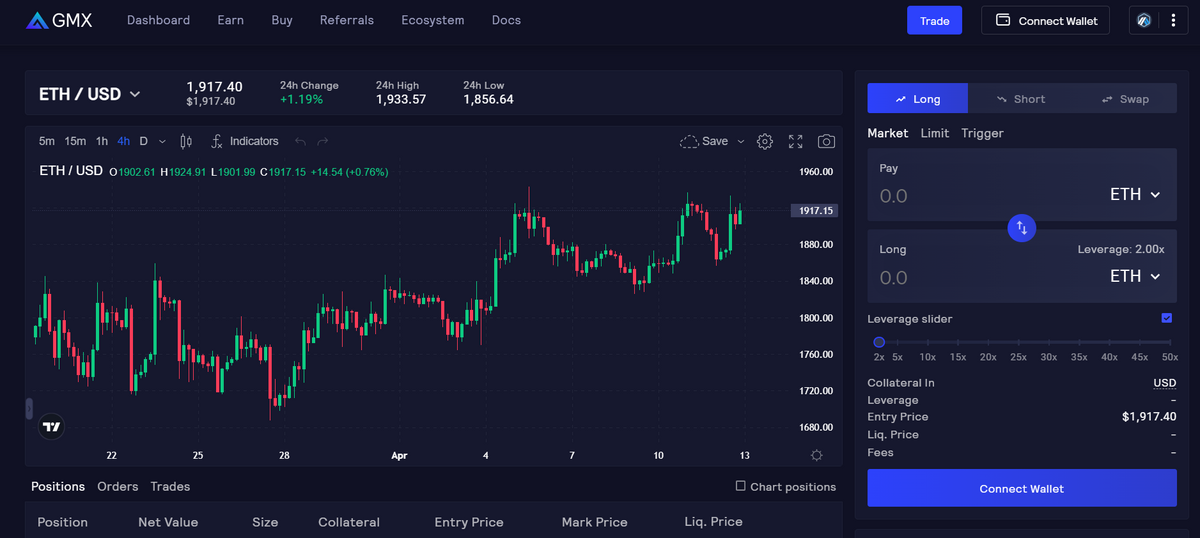Image resolution: width=1200 pixels, height=538 pixels.
Task: Change Collateral In USD selector
Action: tap(1165, 383)
